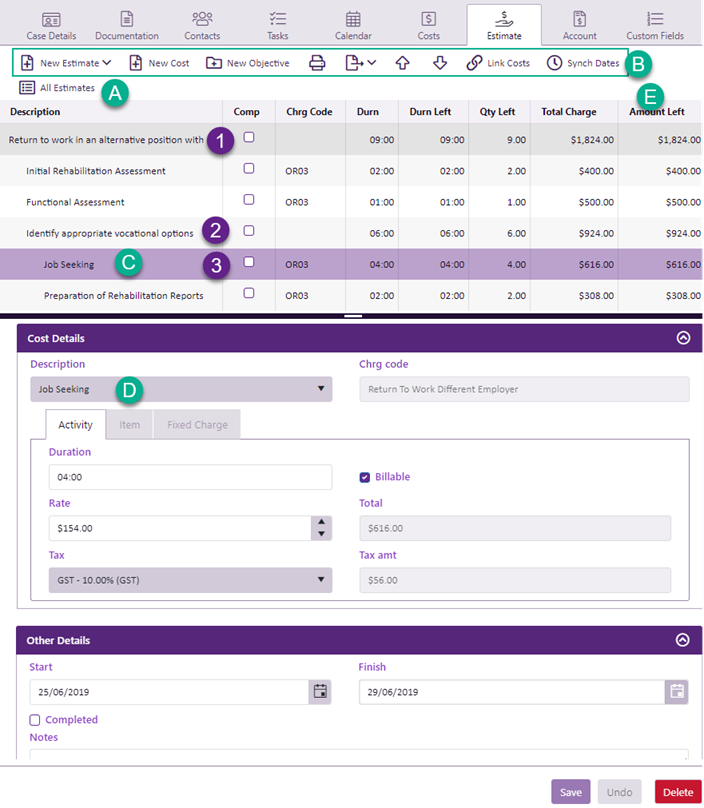This screenshot has width=704, height=808.
Task: Click the Link Costs chain icon
Action: (475, 63)
